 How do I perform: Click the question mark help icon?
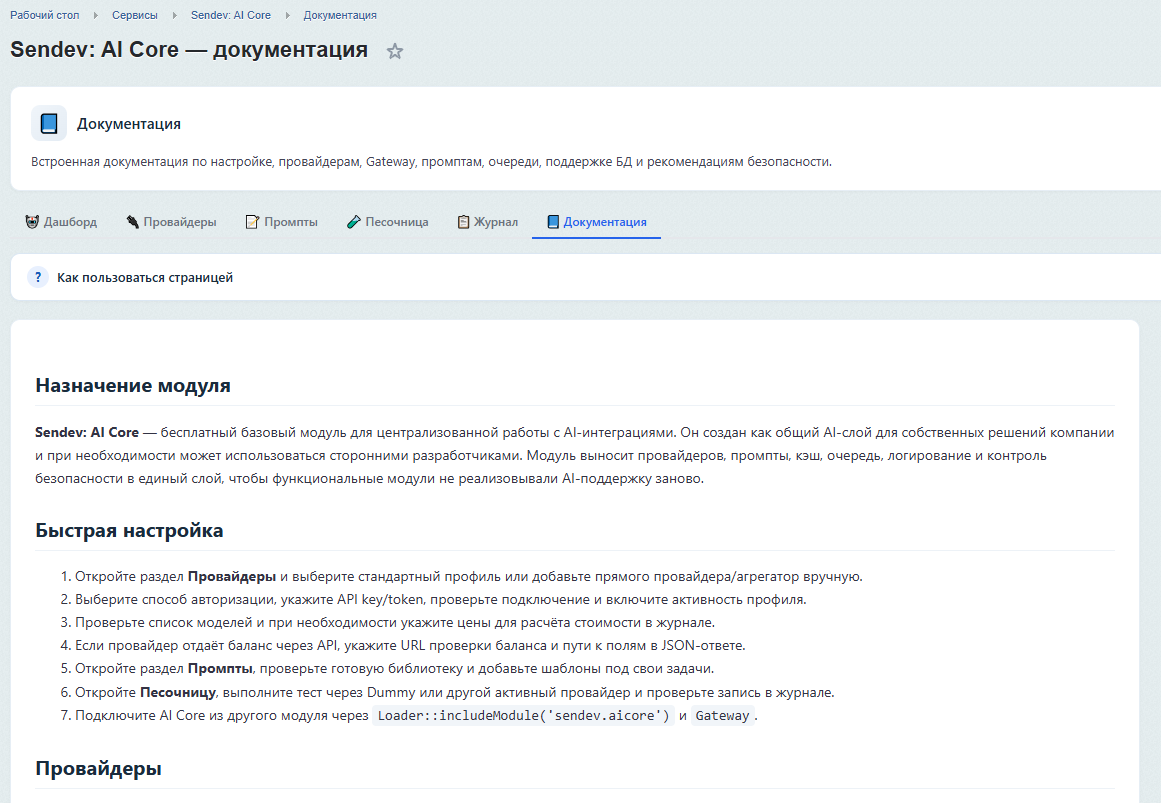[x=38, y=277]
